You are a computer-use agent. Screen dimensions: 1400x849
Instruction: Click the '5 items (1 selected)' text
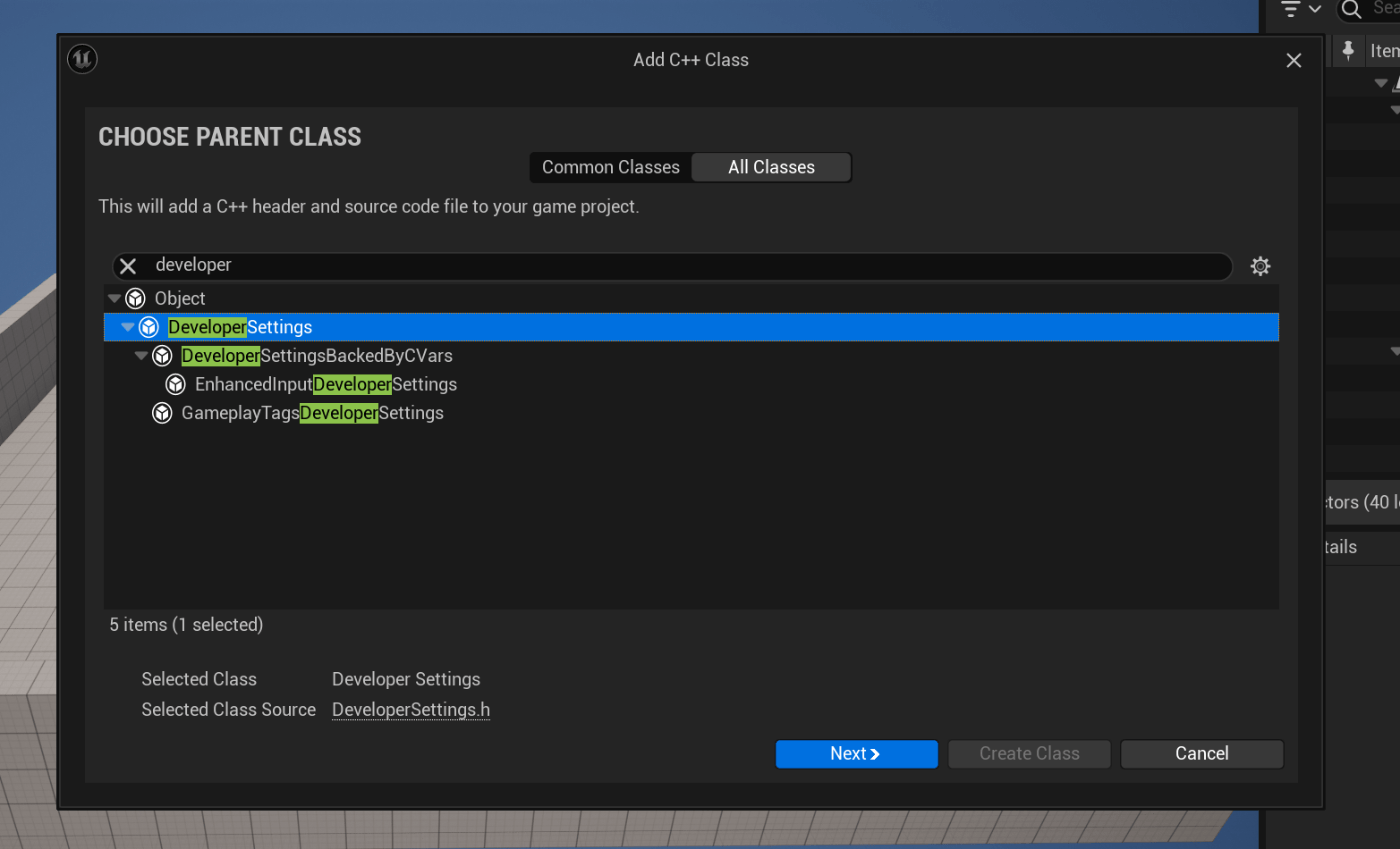pos(186,625)
